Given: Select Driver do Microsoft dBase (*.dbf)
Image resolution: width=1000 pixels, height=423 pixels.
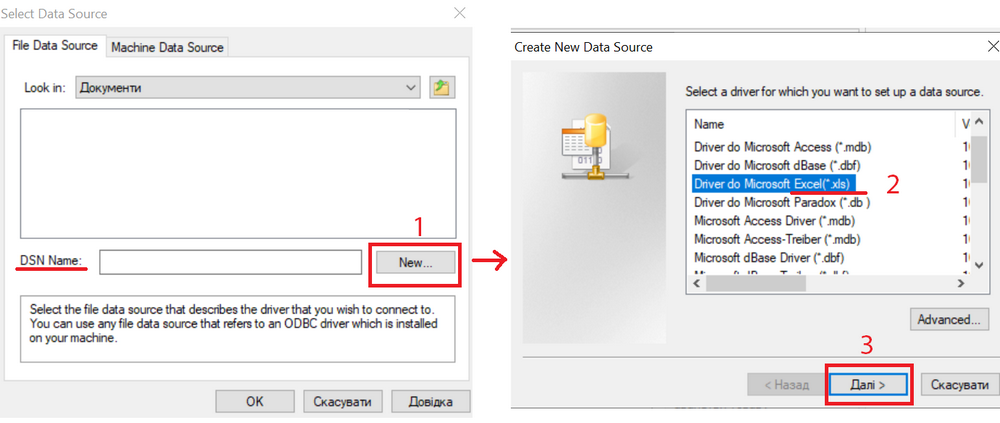Looking at the screenshot, I should pos(765,165).
